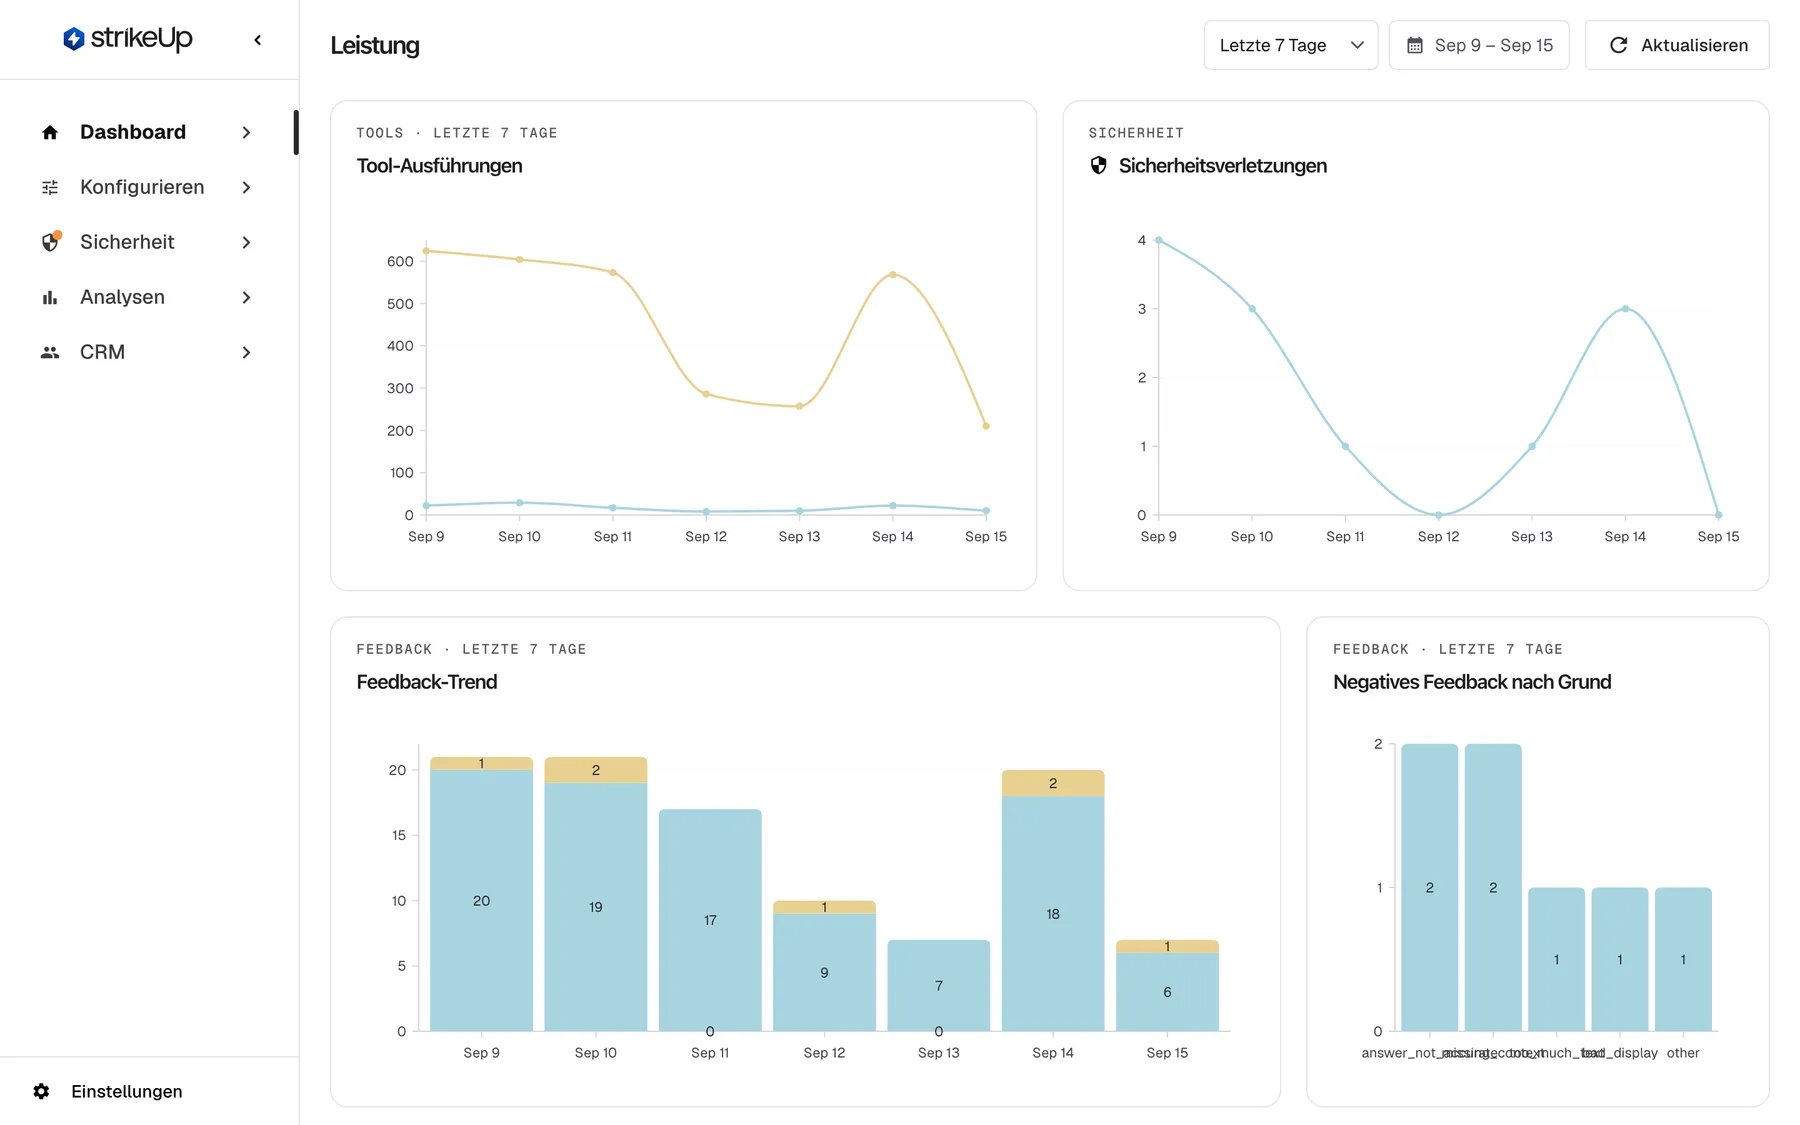Screen dimensions: 1800x1125
Task: Click the CRM people icon
Action: 50,352
